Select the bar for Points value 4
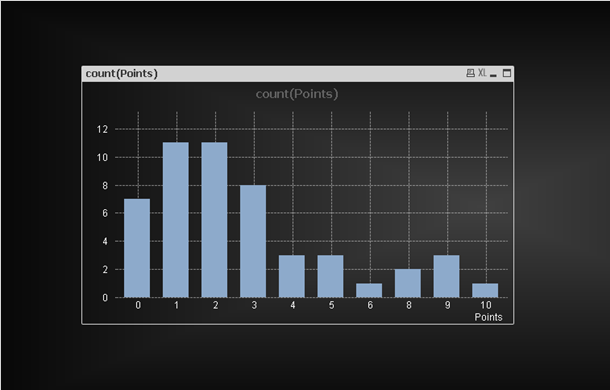Viewport: 610px width, 390px height. coord(292,276)
